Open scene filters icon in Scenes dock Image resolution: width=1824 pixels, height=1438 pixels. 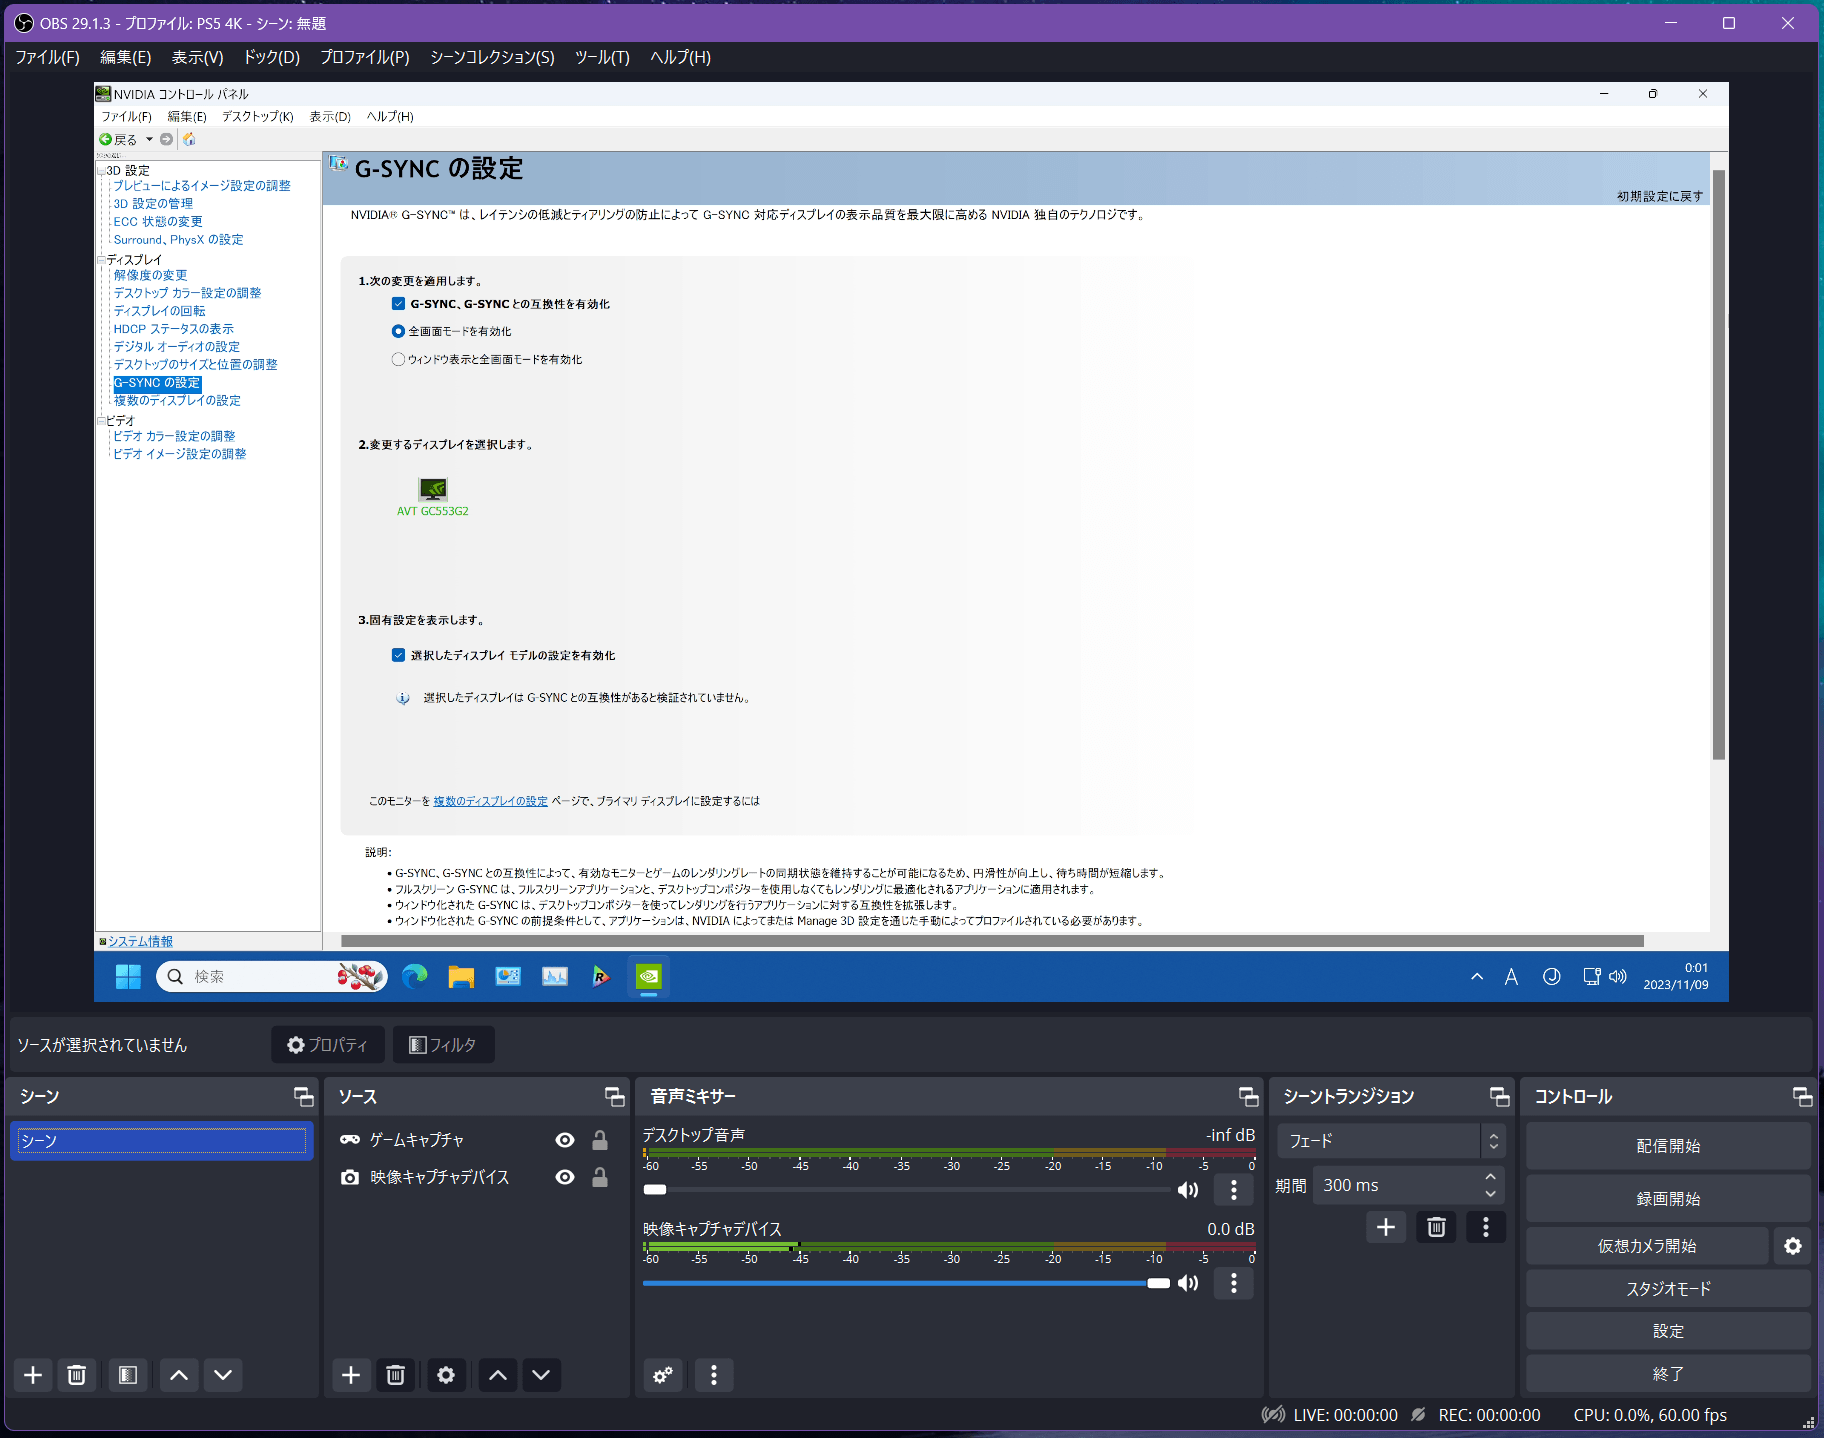coord(128,1375)
